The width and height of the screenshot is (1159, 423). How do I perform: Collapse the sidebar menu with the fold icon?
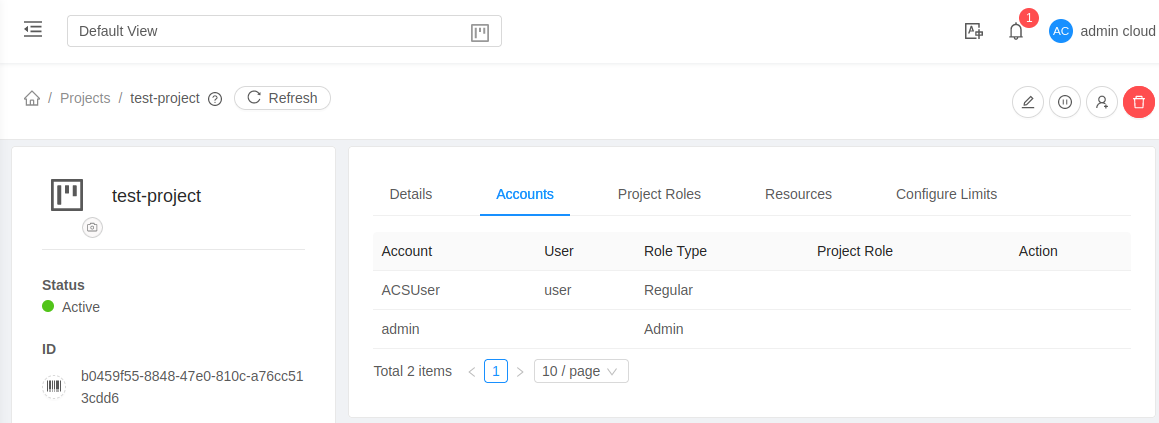coord(33,30)
